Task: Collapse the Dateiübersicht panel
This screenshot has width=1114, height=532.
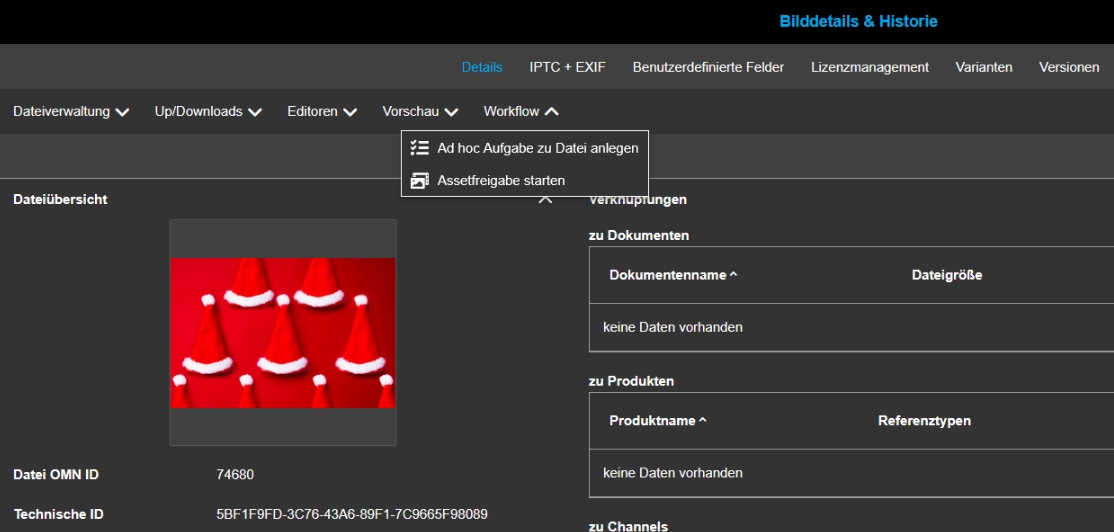Action: pyautogui.click(x=545, y=200)
